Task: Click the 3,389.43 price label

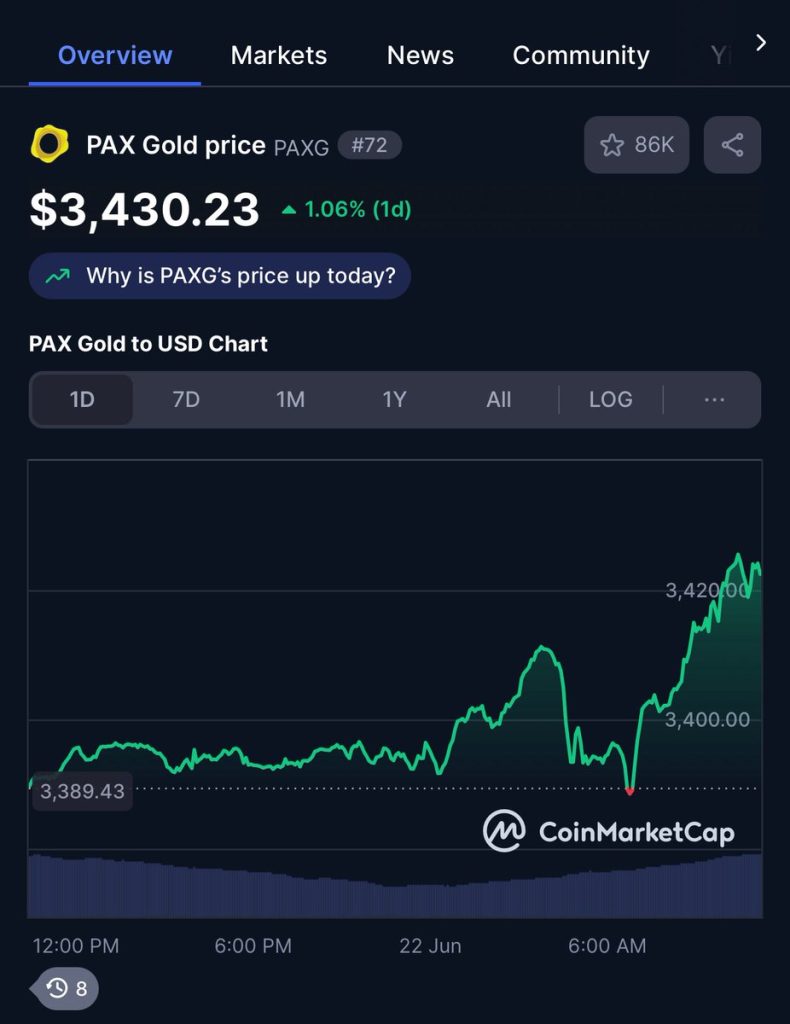Action: pyautogui.click(x=82, y=792)
